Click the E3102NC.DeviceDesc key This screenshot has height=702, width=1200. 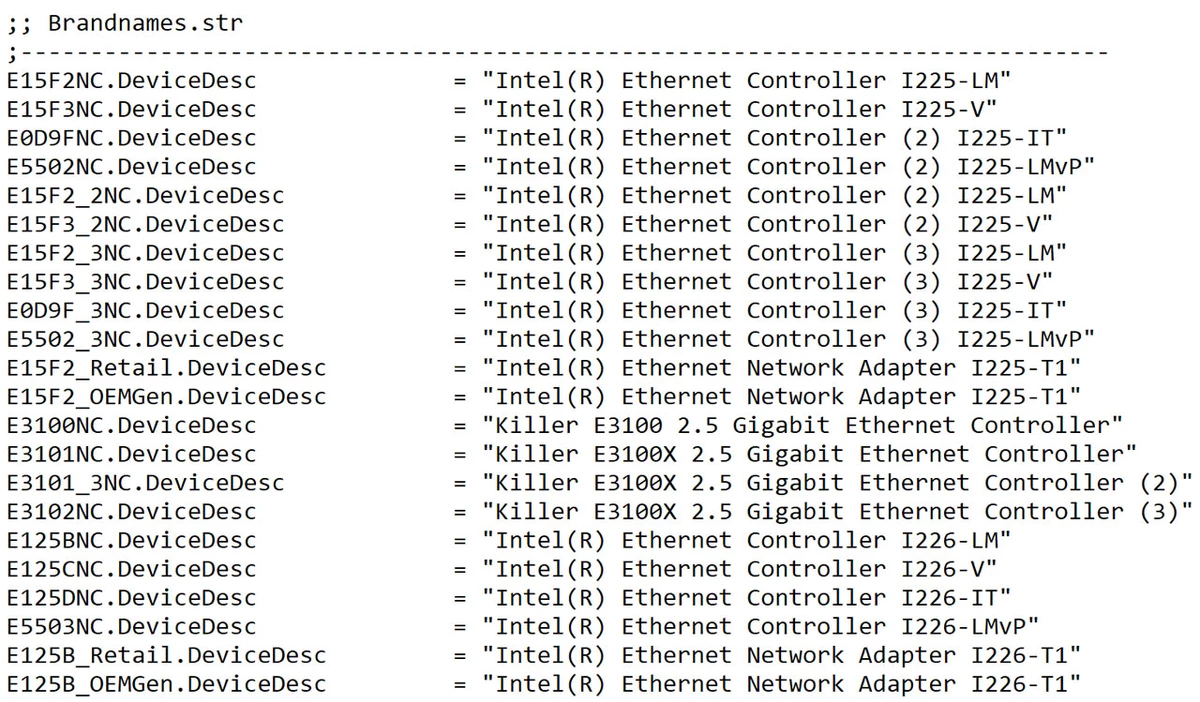[x=131, y=512]
